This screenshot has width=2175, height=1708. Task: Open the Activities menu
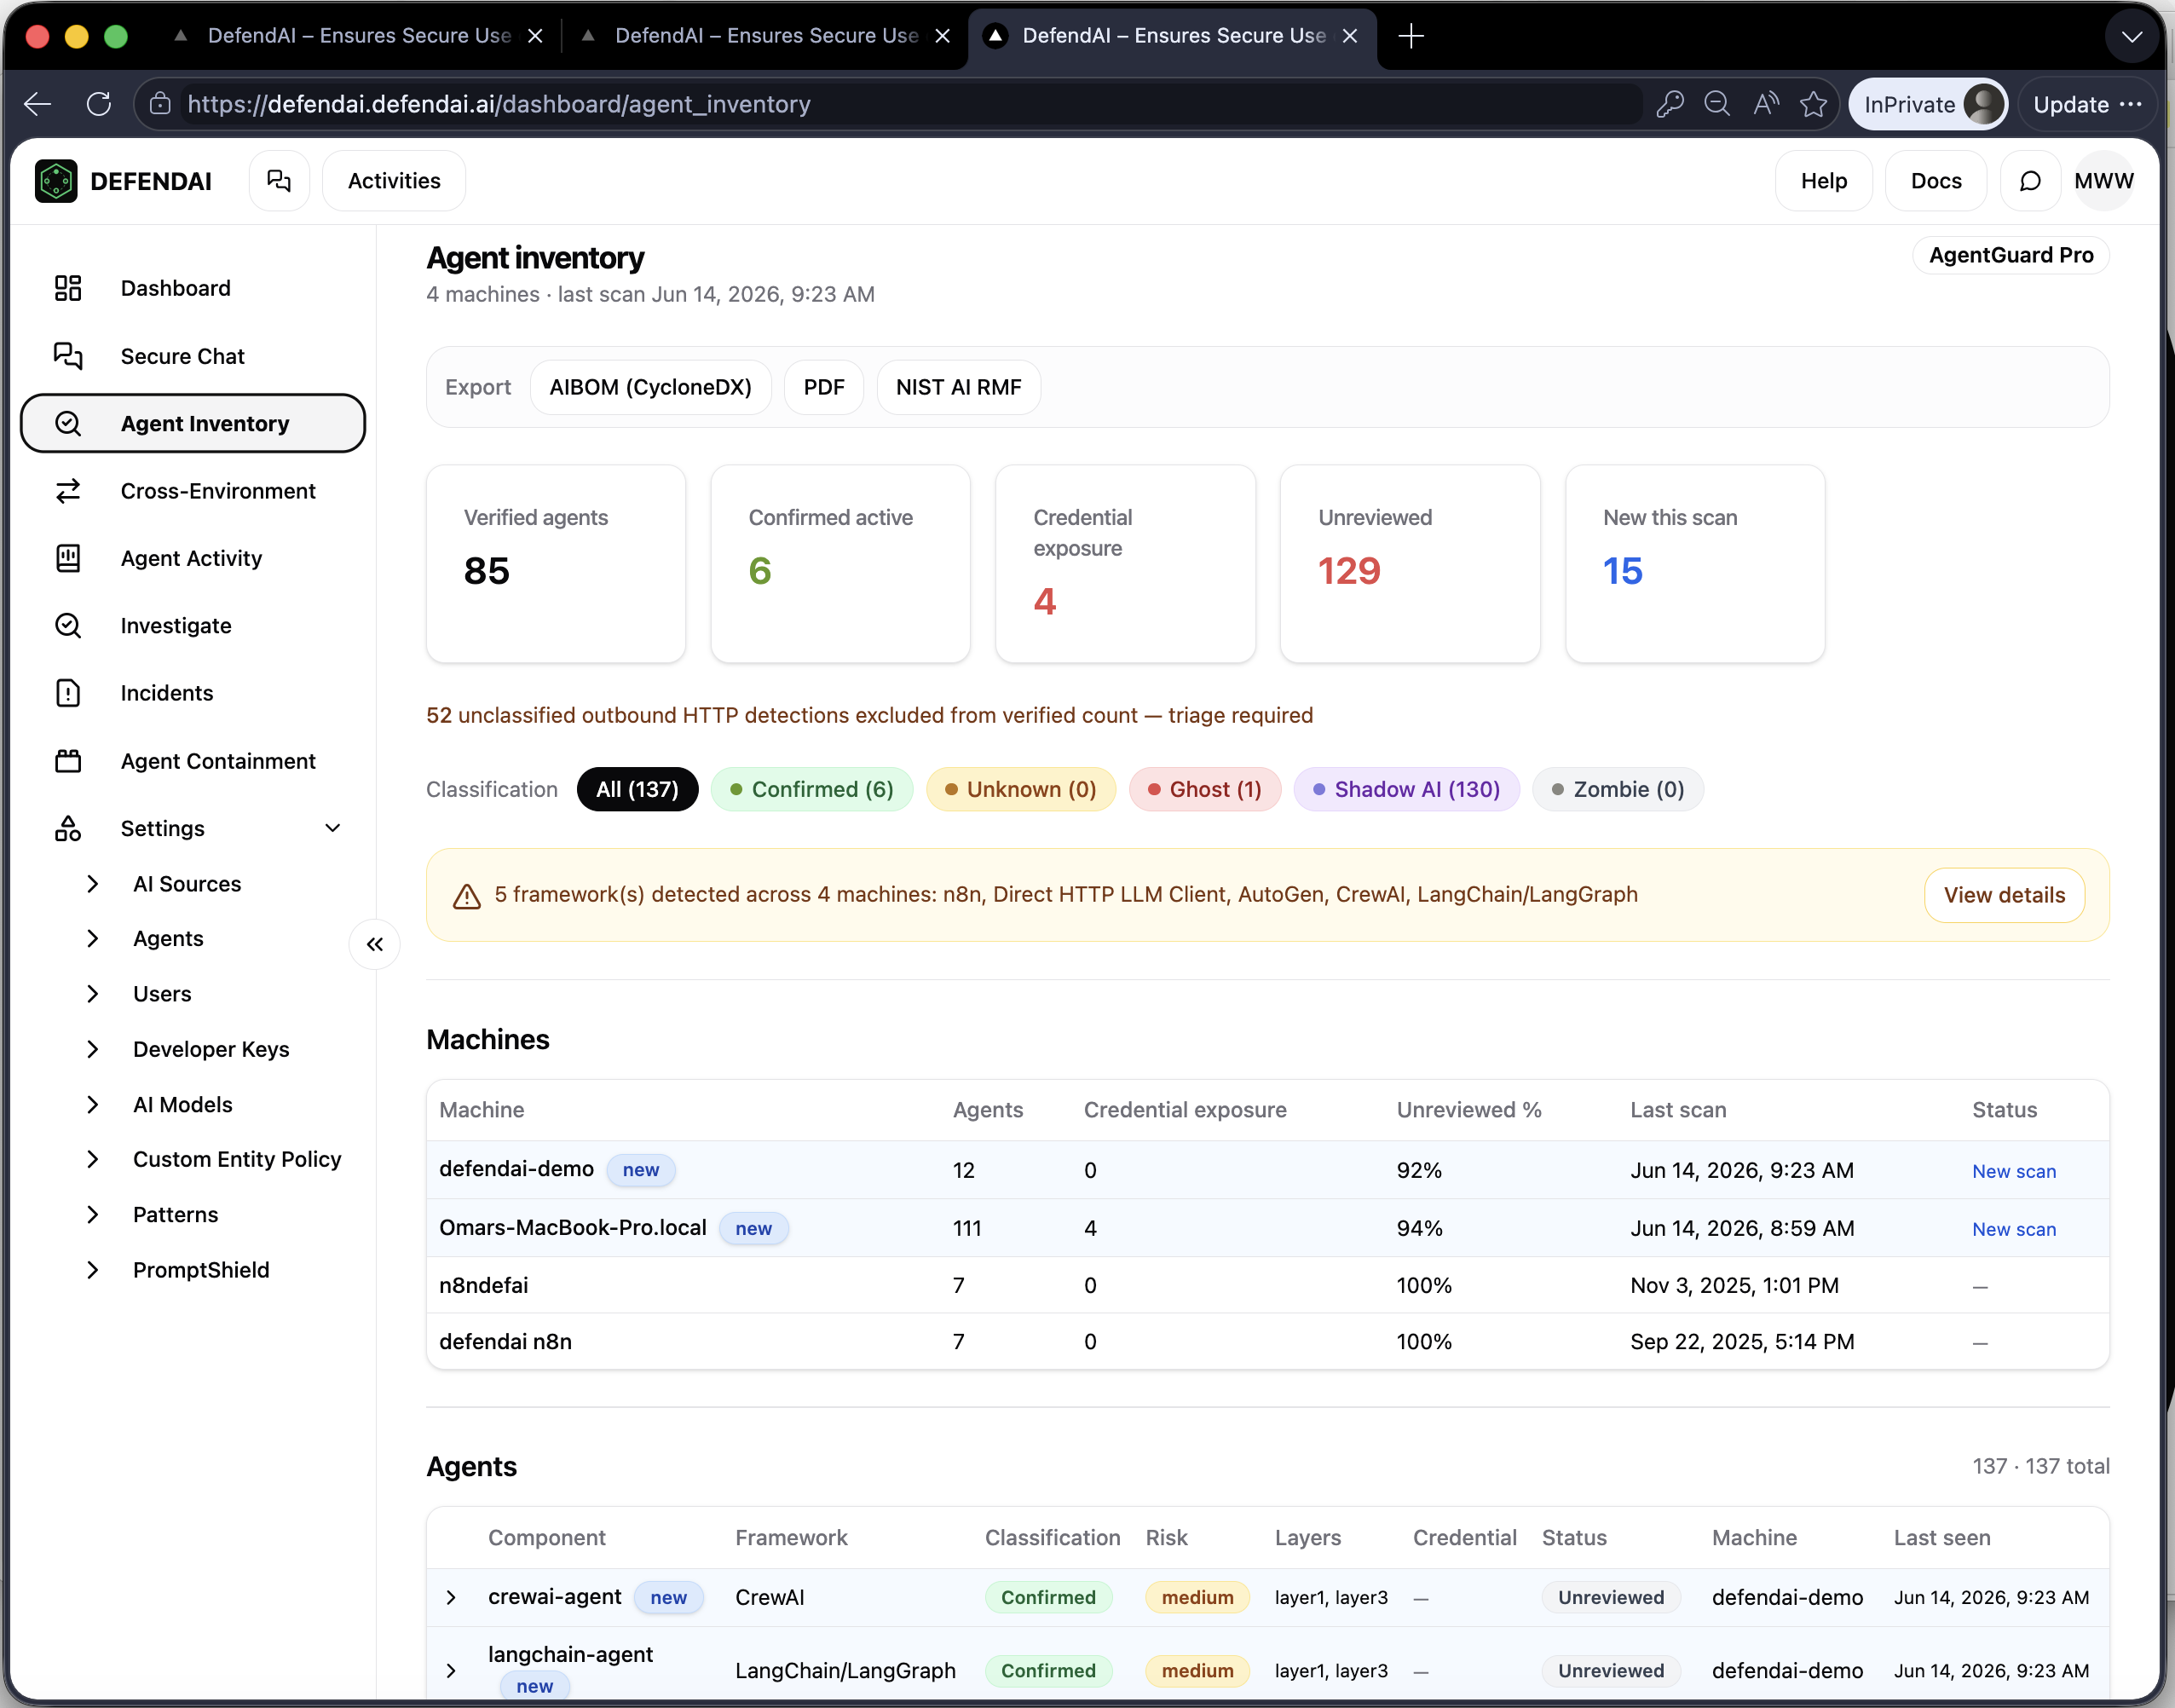click(394, 181)
